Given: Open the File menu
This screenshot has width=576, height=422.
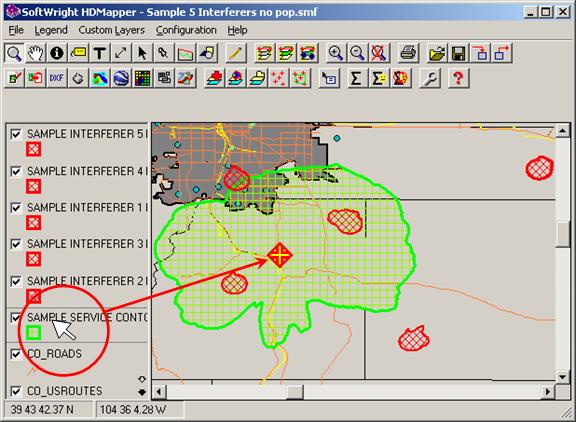Looking at the screenshot, I should pos(16,30).
